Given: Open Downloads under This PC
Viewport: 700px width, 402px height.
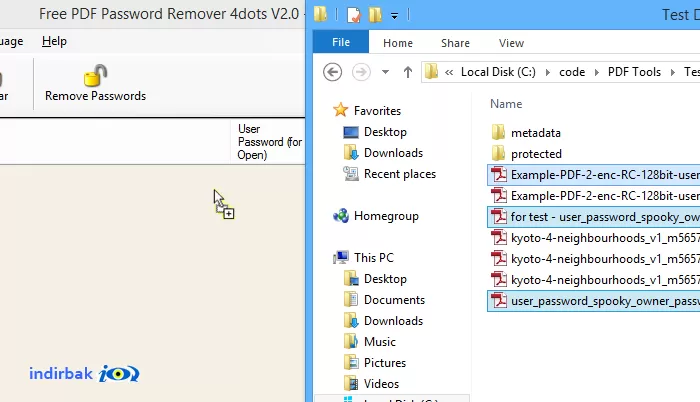Looking at the screenshot, I should tap(393, 321).
